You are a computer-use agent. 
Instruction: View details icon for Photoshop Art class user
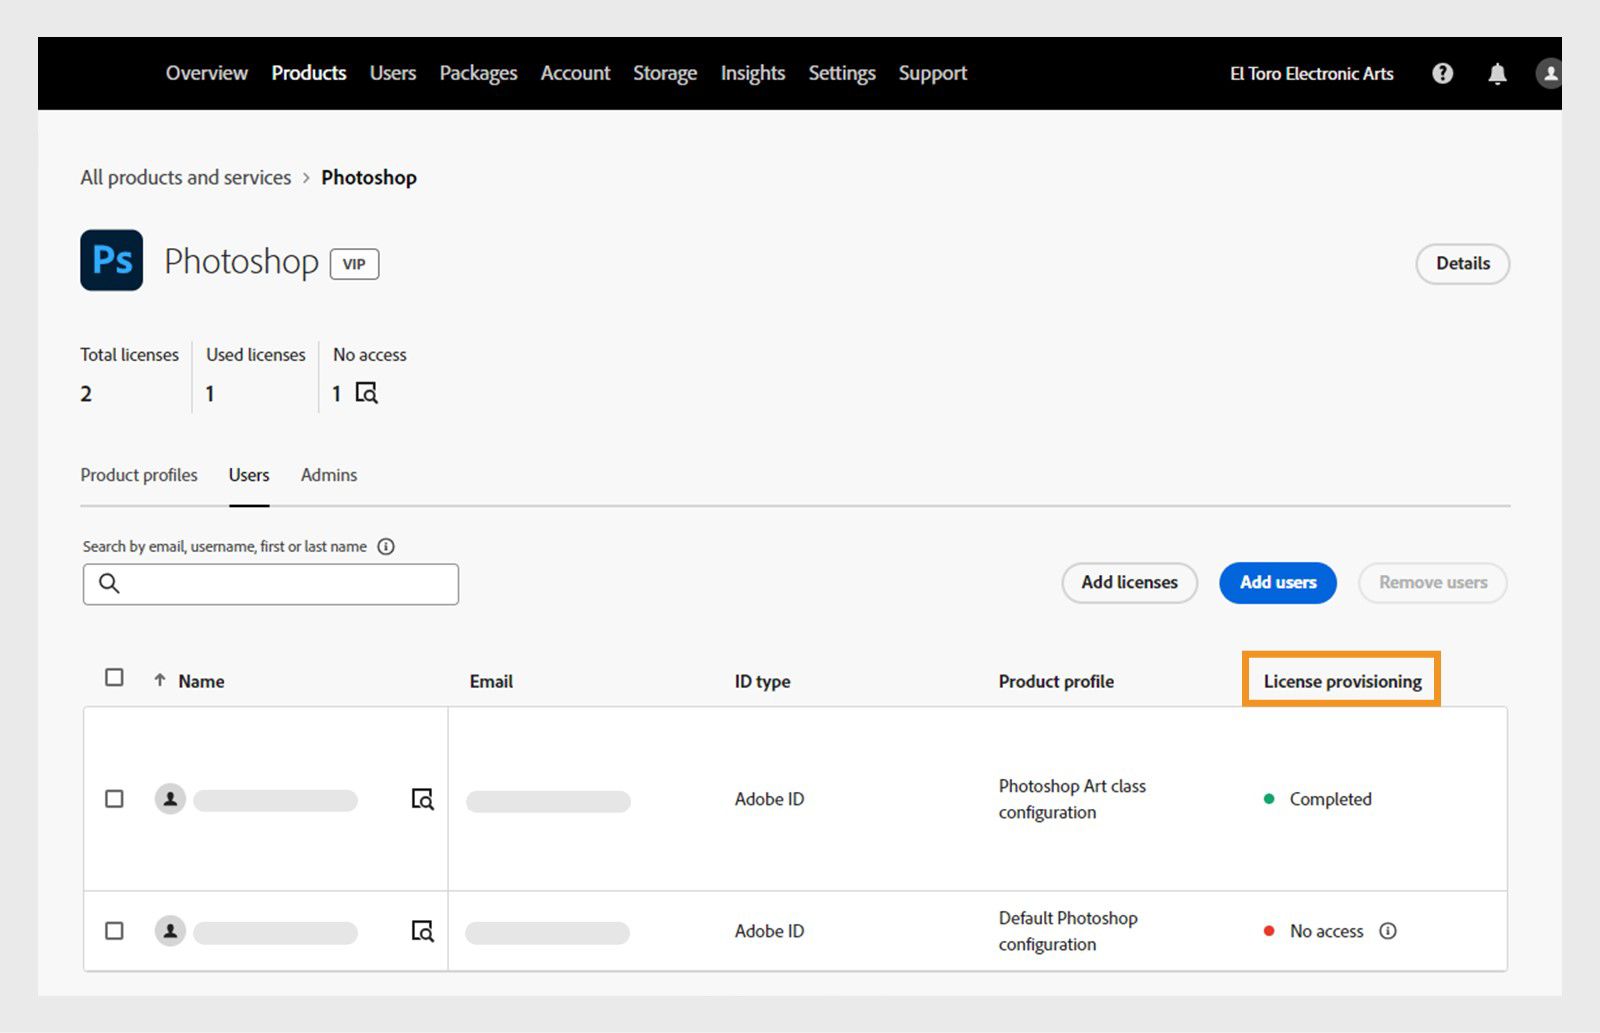(422, 799)
